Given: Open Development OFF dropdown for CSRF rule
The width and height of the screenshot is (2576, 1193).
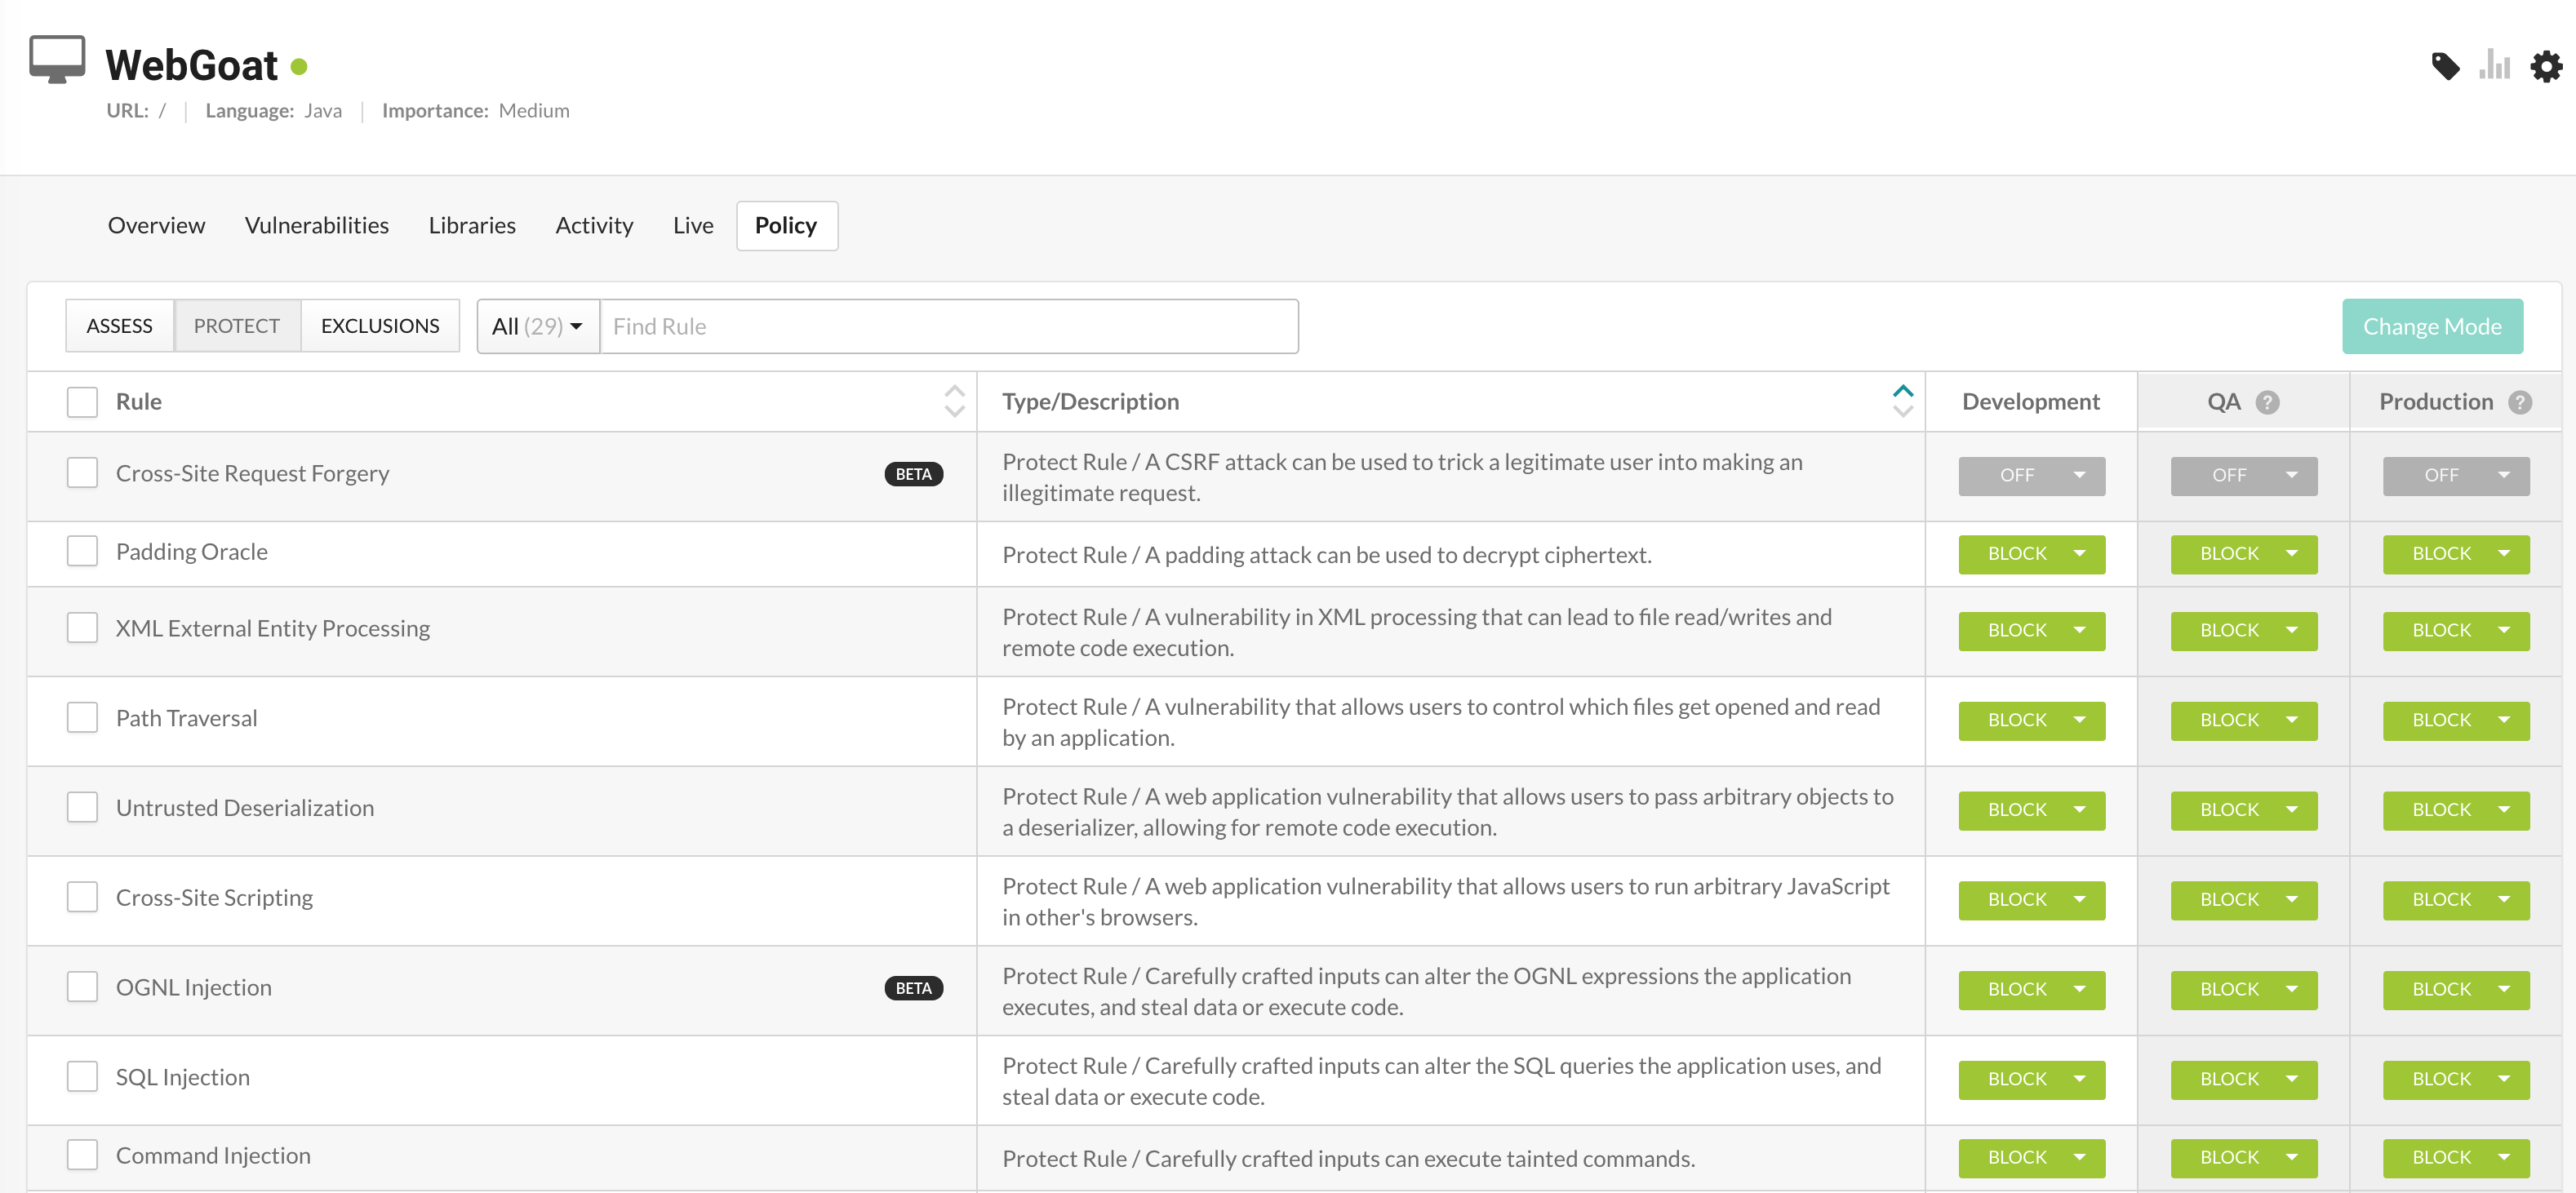Looking at the screenshot, I should pyautogui.click(x=2031, y=476).
